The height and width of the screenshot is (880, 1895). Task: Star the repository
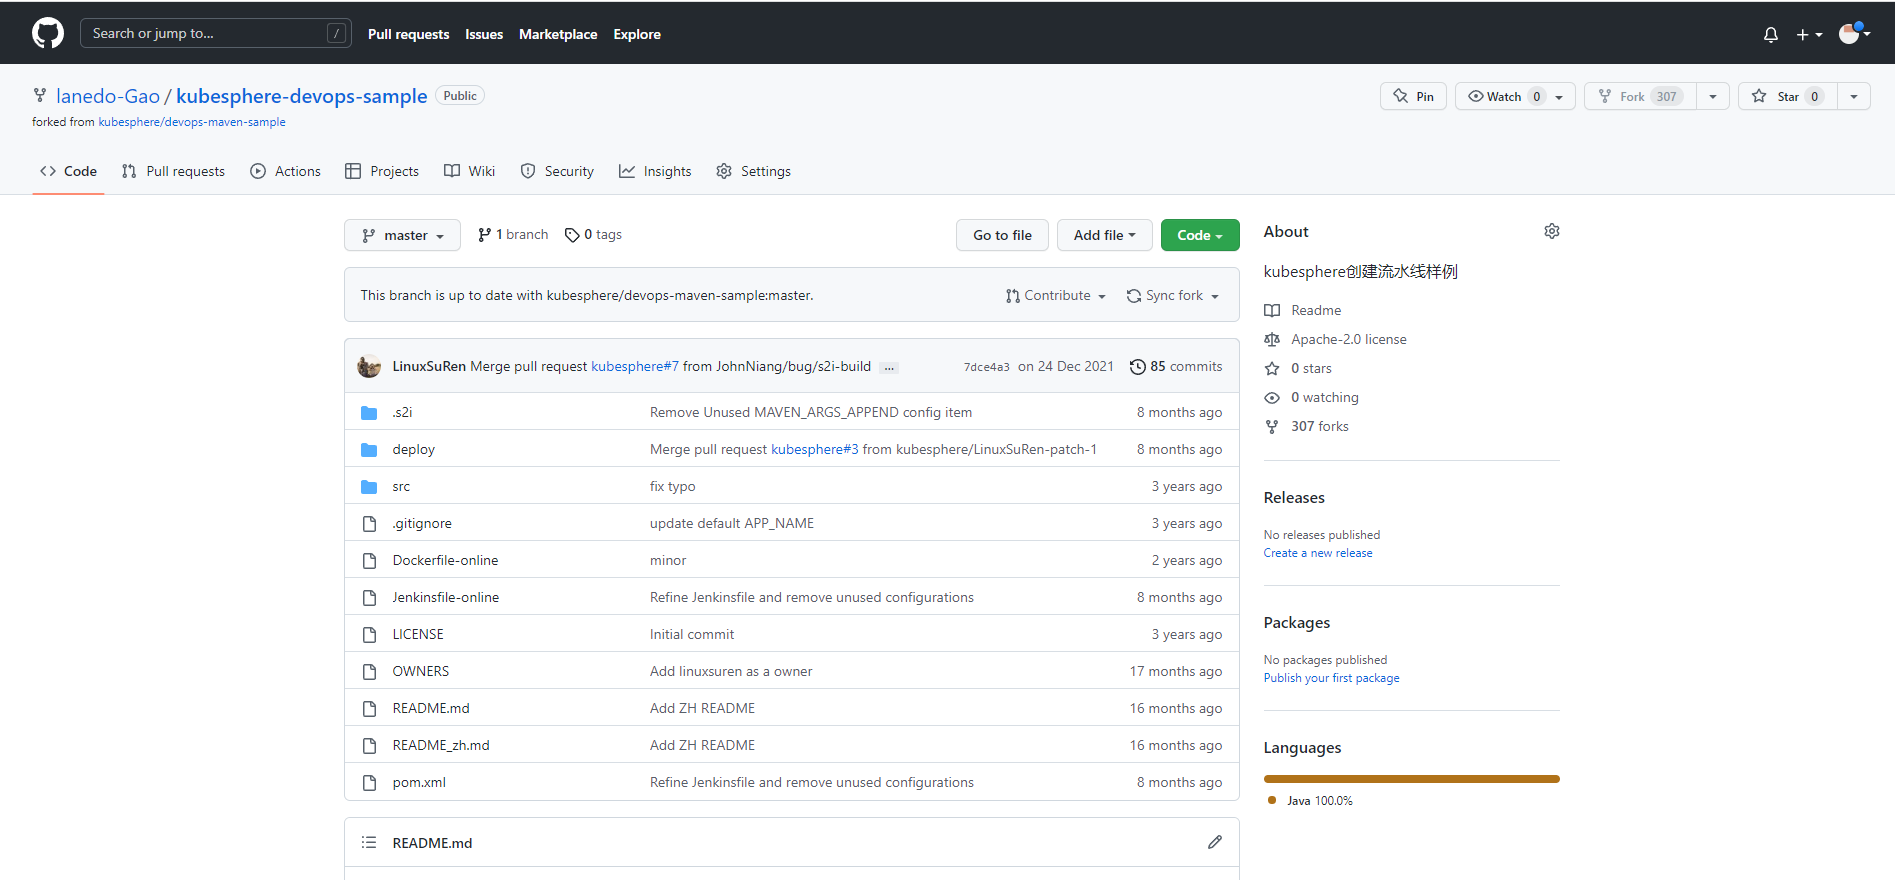pyautogui.click(x=1787, y=96)
